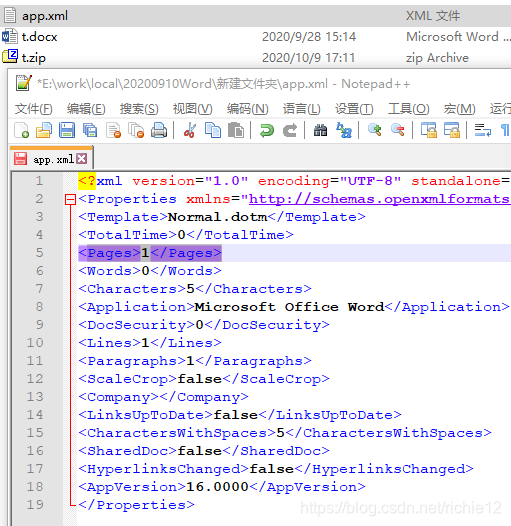Click the ScaleCrop false line
This screenshot has height=526, width=511.
point(204,379)
